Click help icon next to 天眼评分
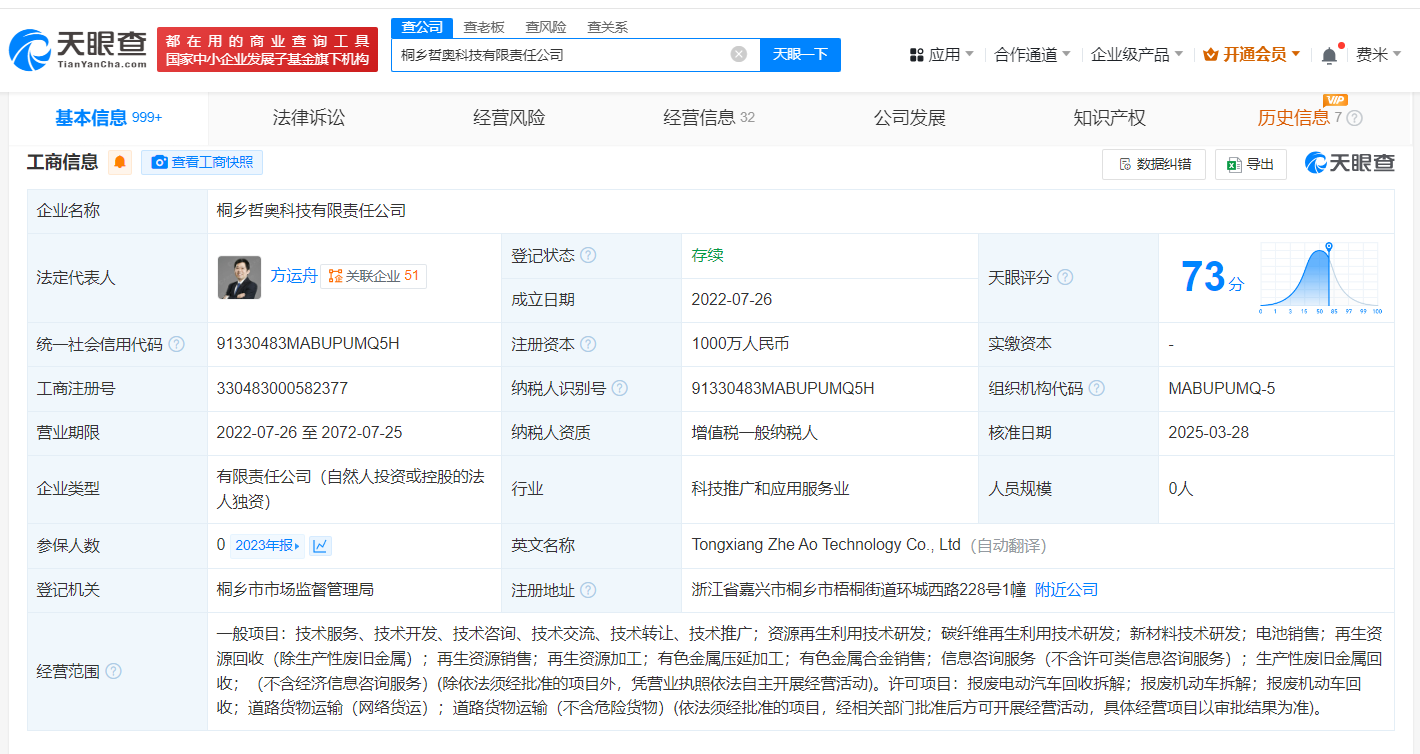 [x=1065, y=277]
